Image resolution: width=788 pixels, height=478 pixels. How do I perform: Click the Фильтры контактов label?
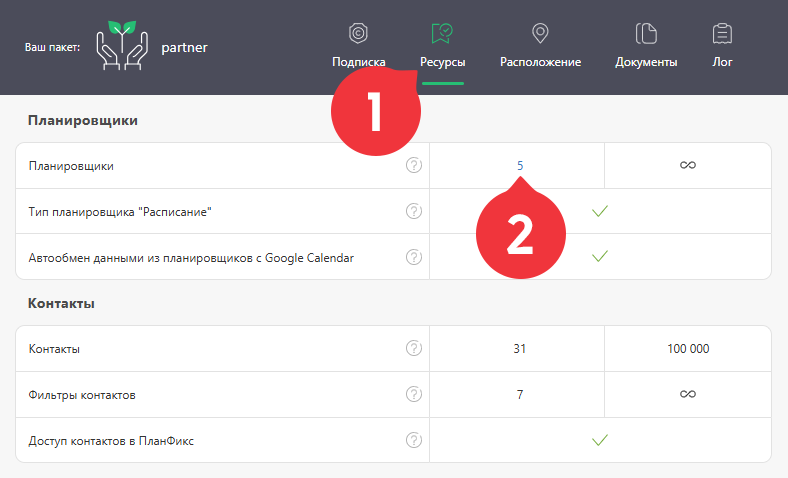pos(82,395)
